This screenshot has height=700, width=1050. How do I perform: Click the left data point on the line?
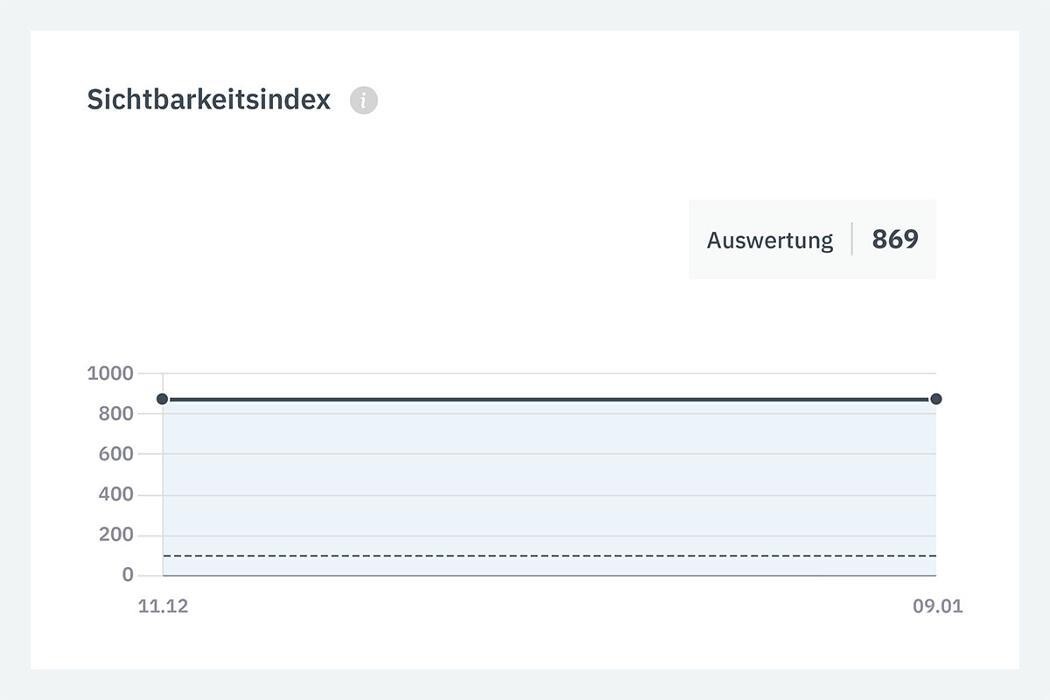point(162,399)
